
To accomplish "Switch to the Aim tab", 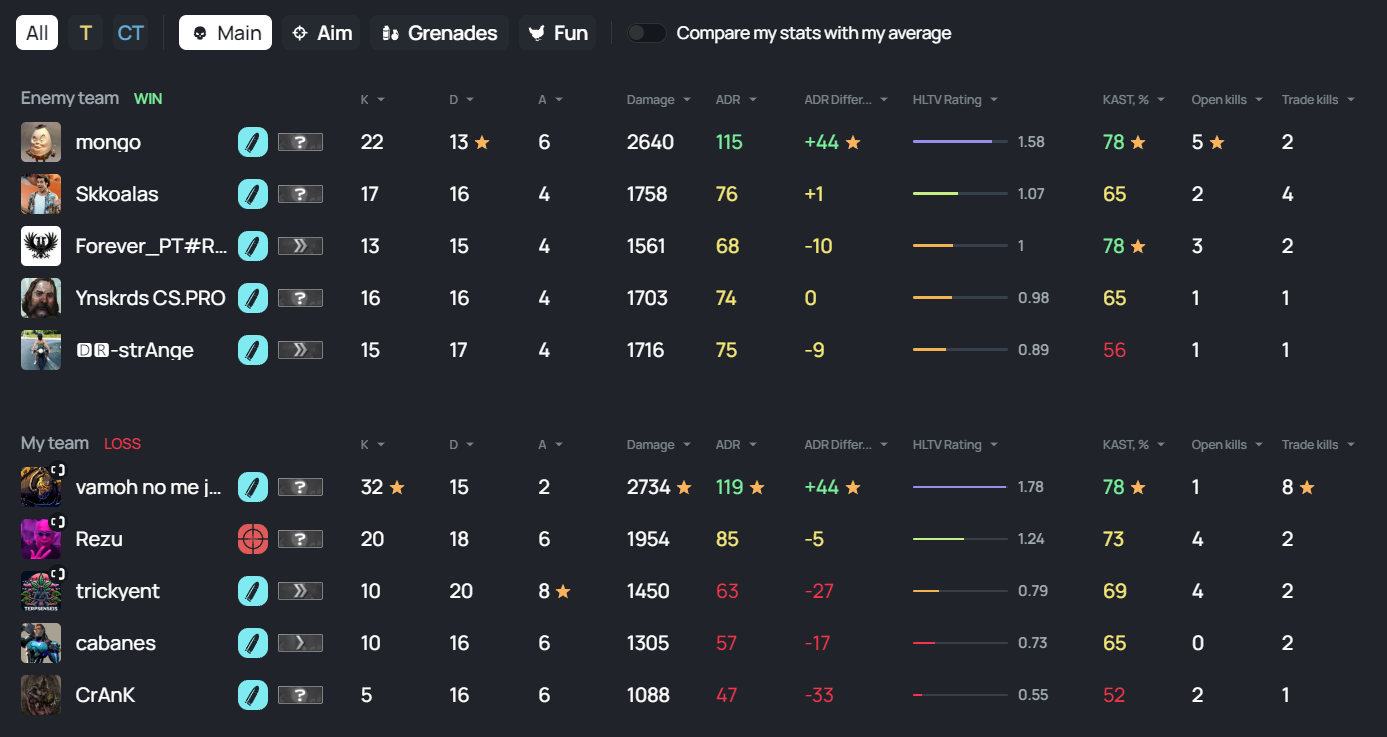I will tap(321, 33).
